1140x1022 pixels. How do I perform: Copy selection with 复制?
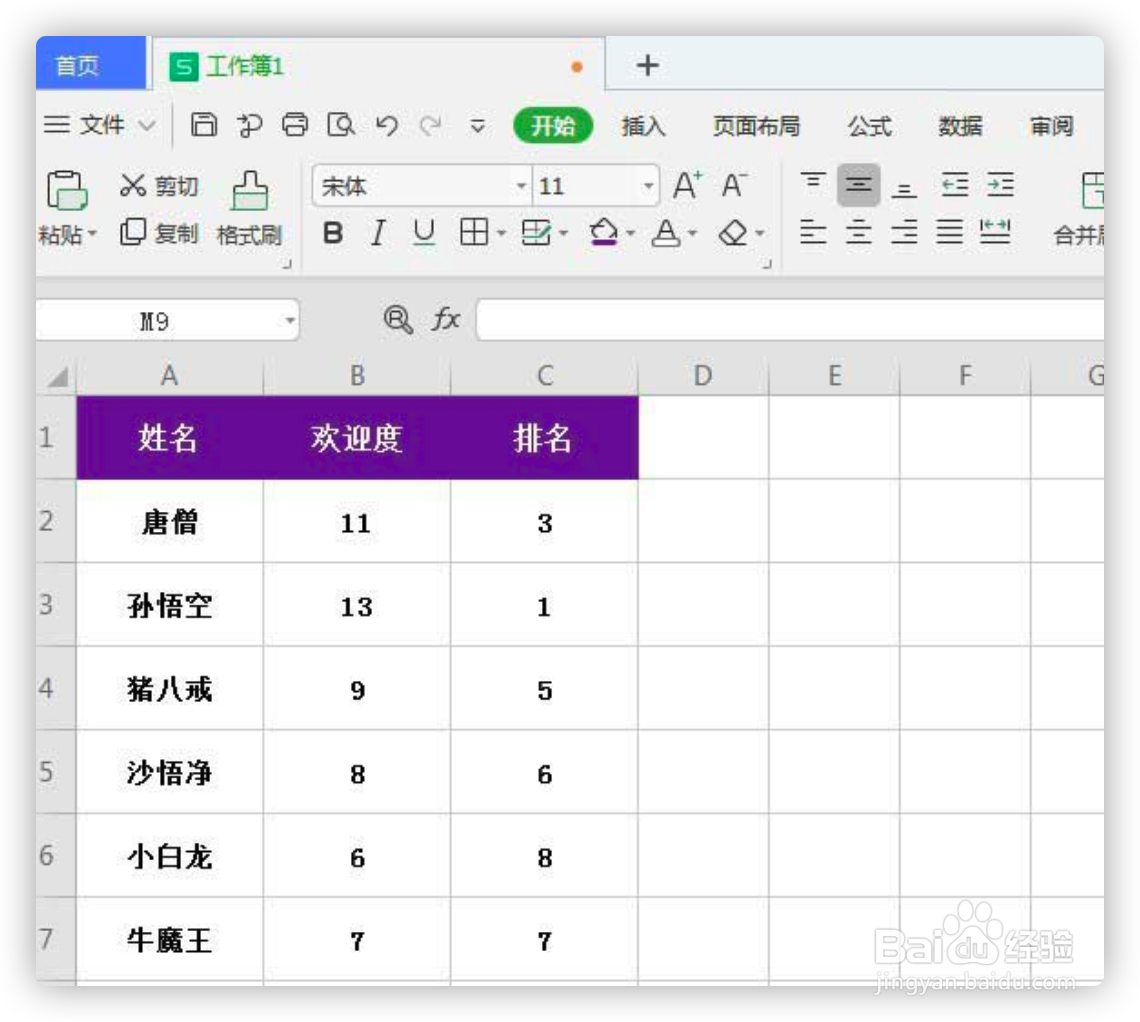tap(158, 233)
